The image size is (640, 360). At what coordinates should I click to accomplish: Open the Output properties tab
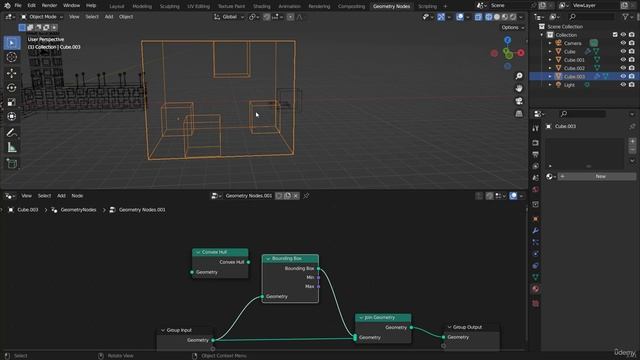pyautogui.click(x=536, y=154)
